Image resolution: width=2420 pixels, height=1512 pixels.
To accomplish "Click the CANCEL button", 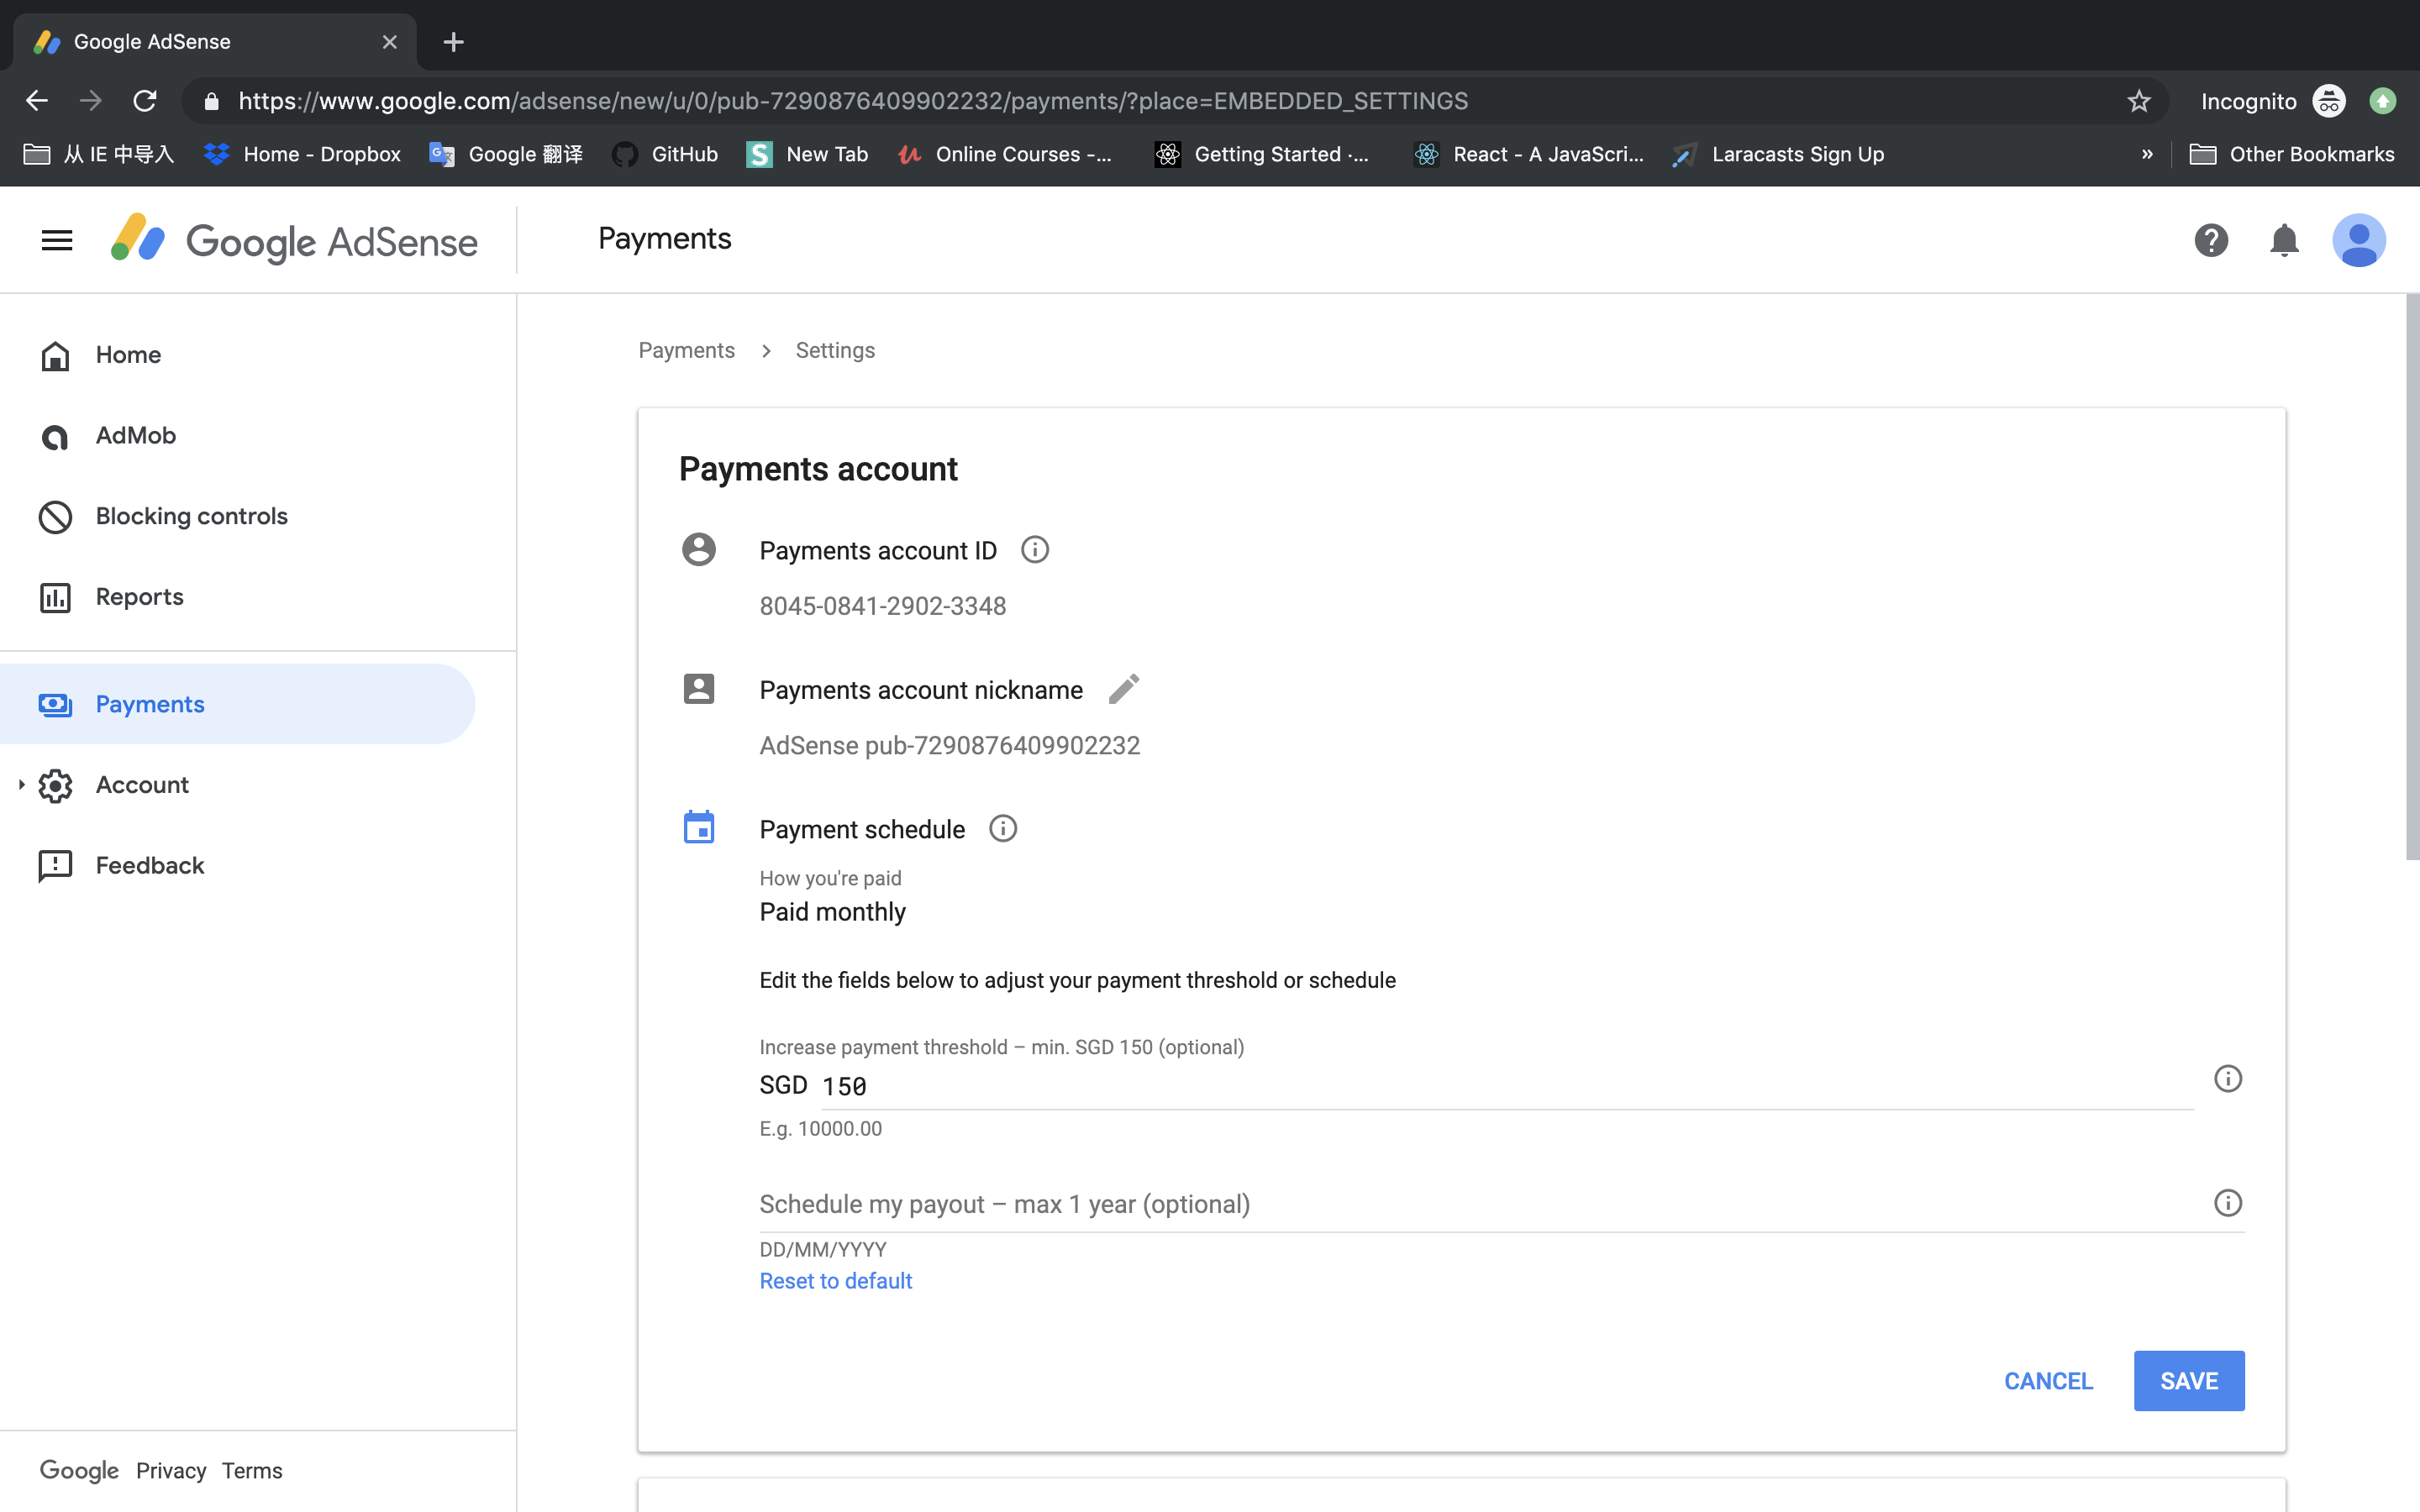I will (2048, 1381).
